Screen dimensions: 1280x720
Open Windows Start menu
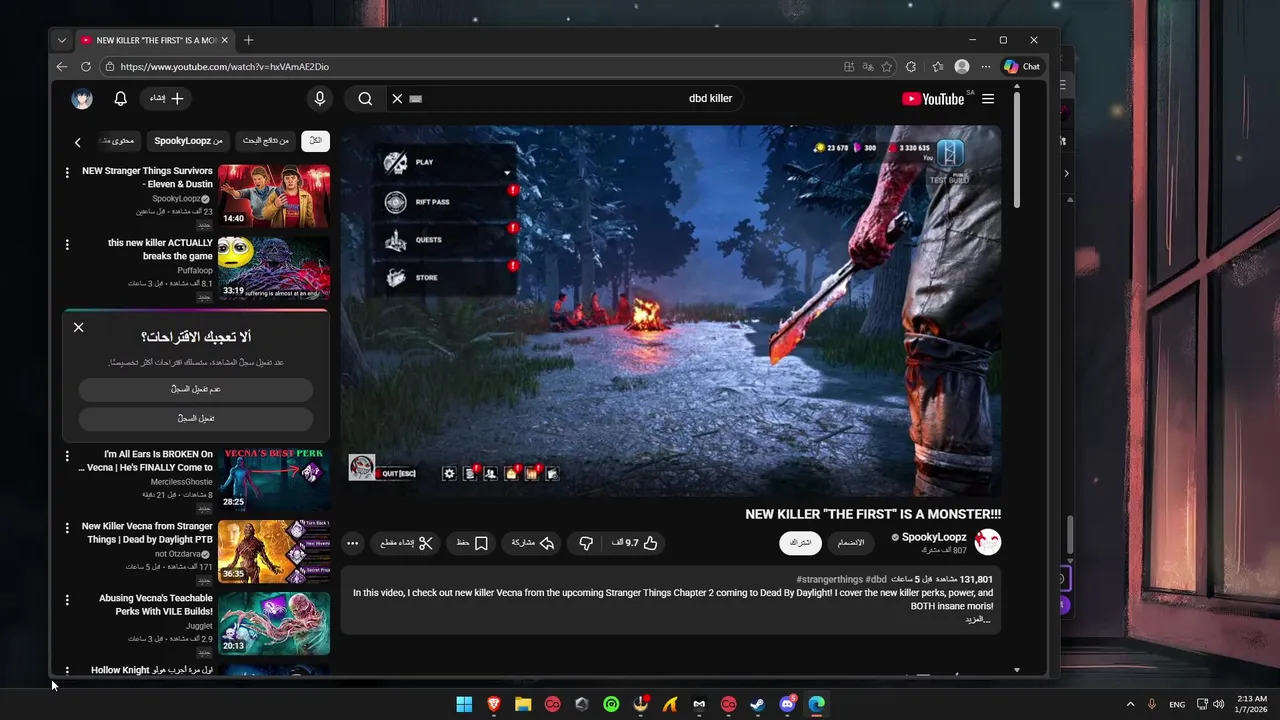pos(464,704)
